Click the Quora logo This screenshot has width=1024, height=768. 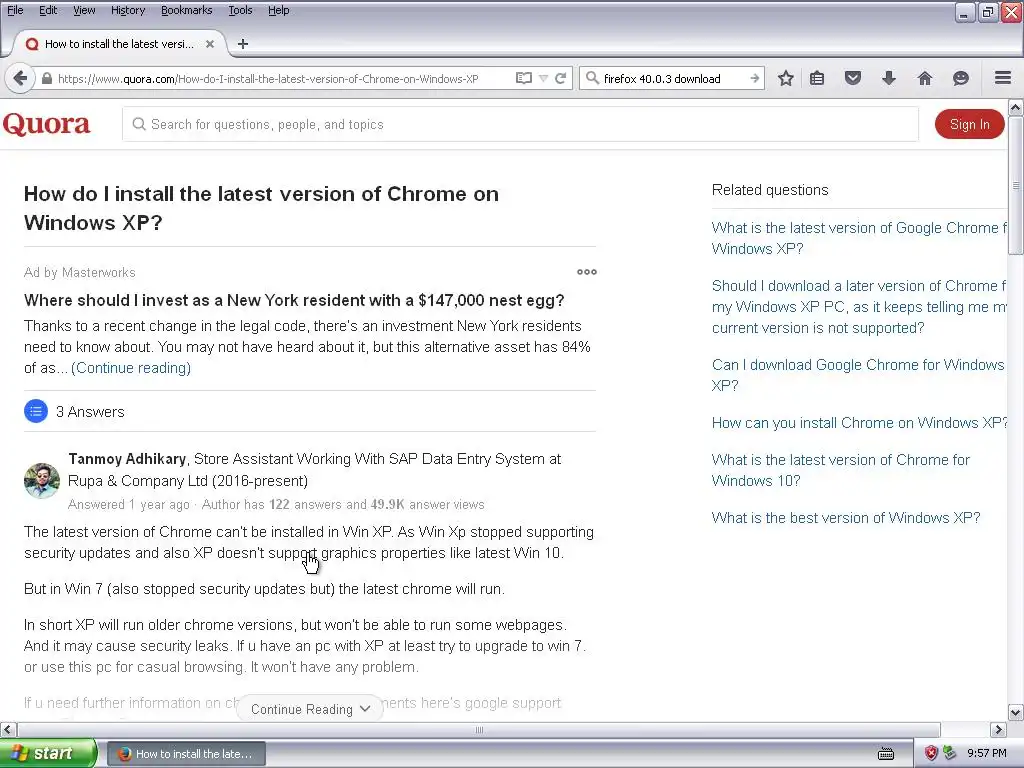[46, 124]
